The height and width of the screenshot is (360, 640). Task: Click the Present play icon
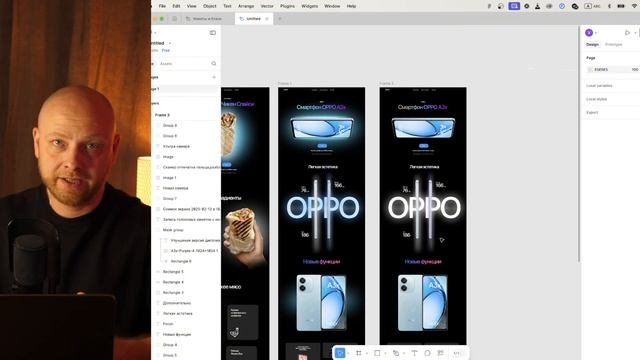click(627, 33)
